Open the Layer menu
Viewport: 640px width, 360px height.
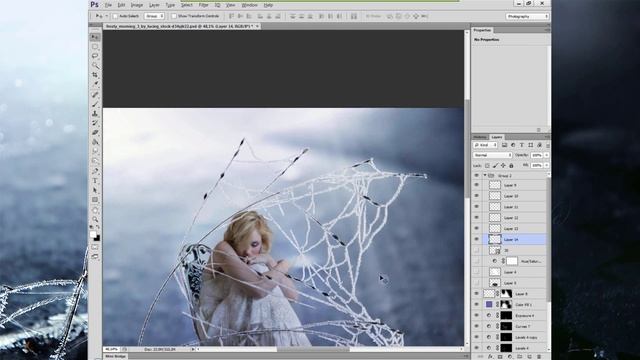tap(154, 5)
